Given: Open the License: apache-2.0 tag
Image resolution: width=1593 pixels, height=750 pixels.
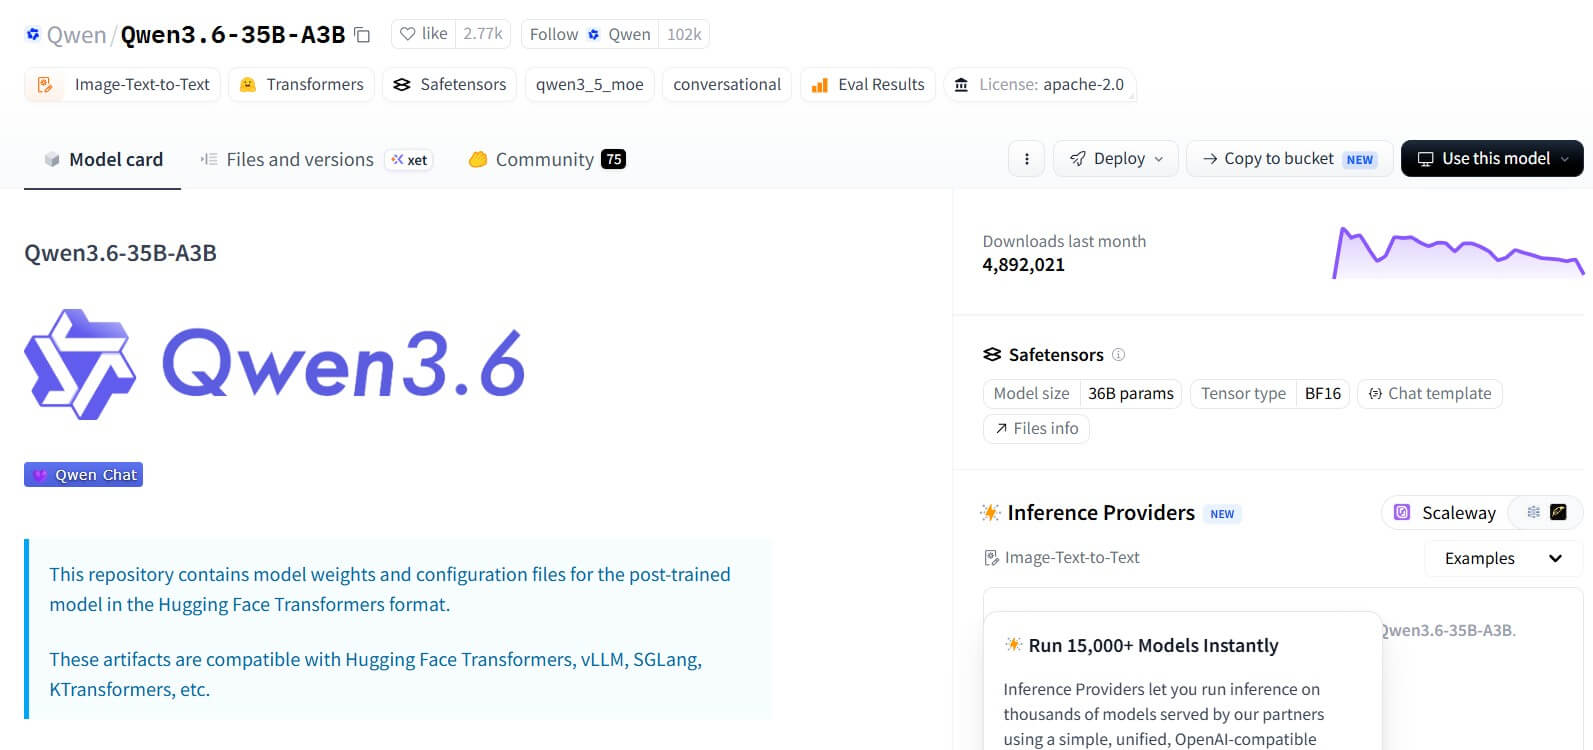Looking at the screenshot, I should click(1040, 84).
